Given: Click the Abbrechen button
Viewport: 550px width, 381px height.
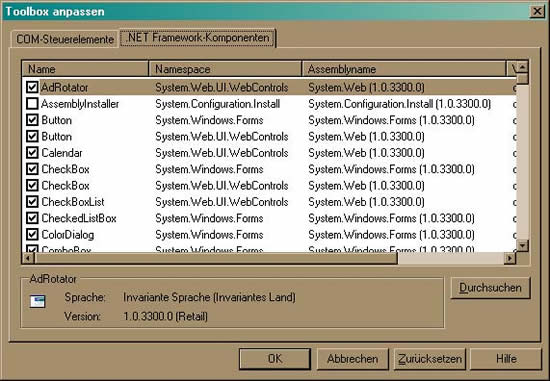Looking at the screenshot, I should point(353,359).
